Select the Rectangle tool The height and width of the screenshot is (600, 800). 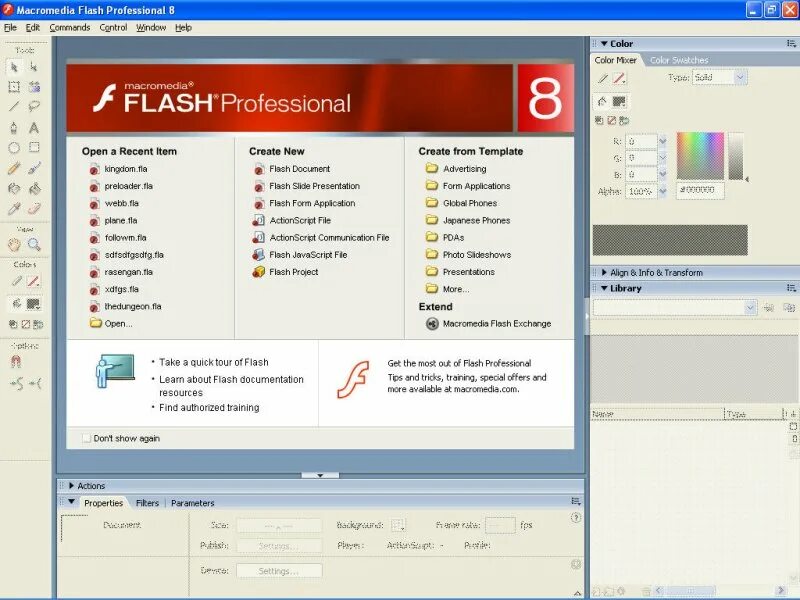34,148
